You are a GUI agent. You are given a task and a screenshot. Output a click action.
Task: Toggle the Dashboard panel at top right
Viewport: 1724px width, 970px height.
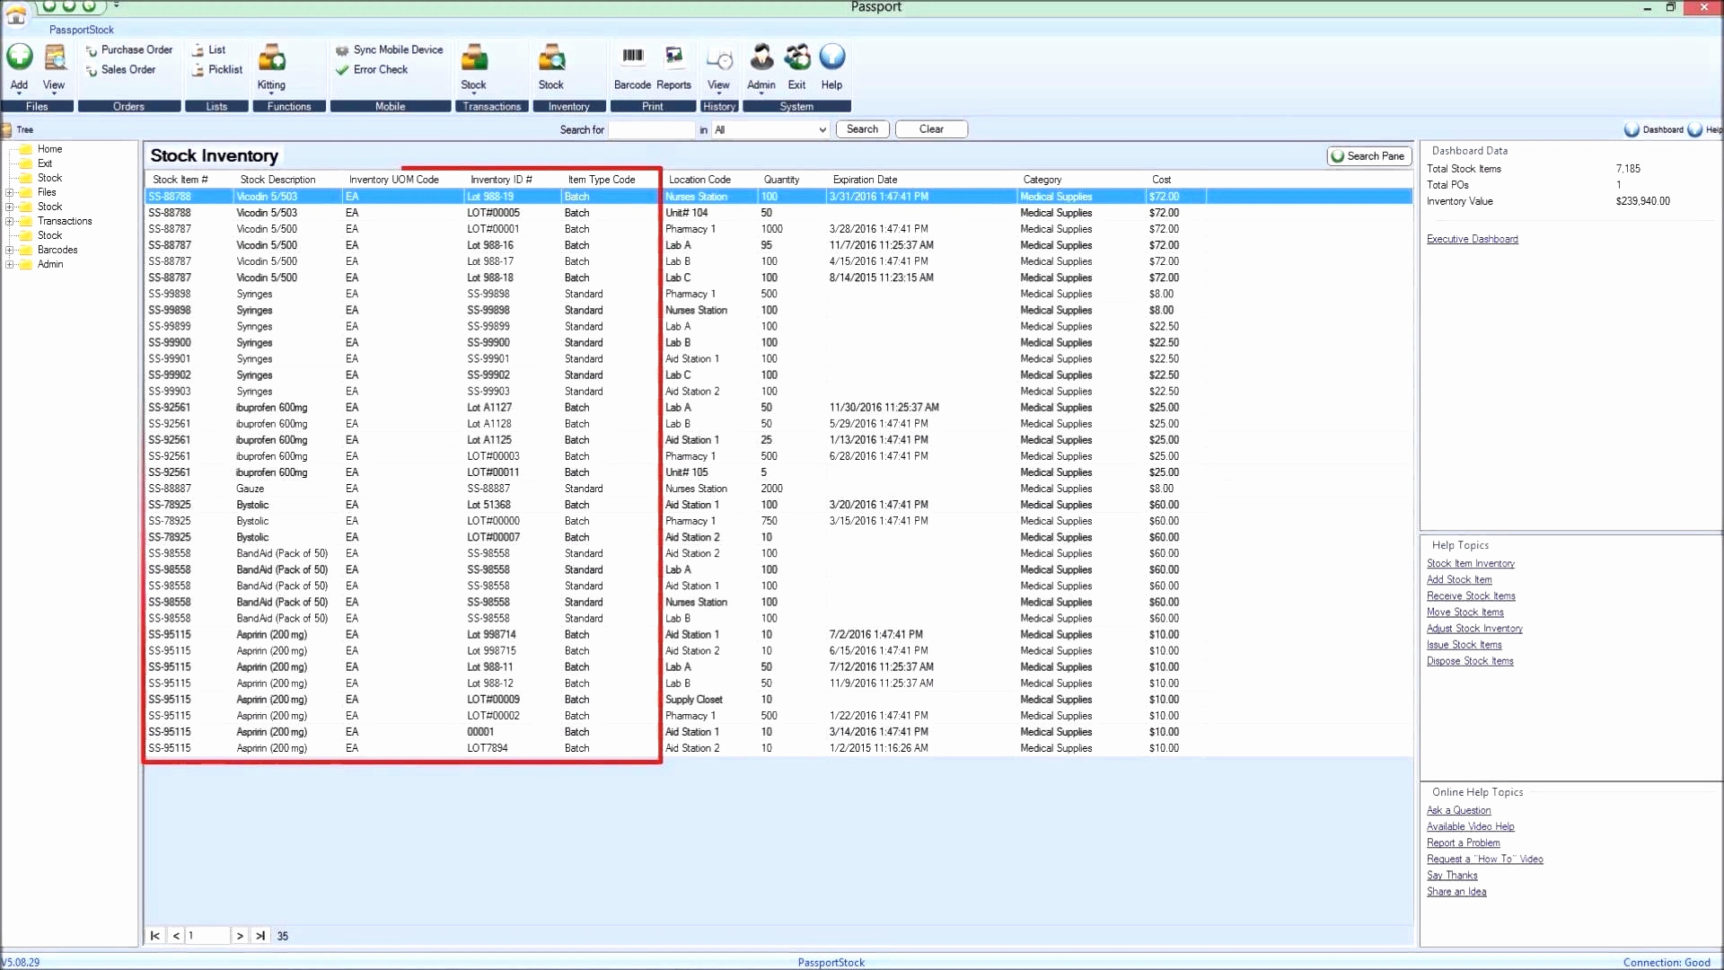click(1654, 129)
